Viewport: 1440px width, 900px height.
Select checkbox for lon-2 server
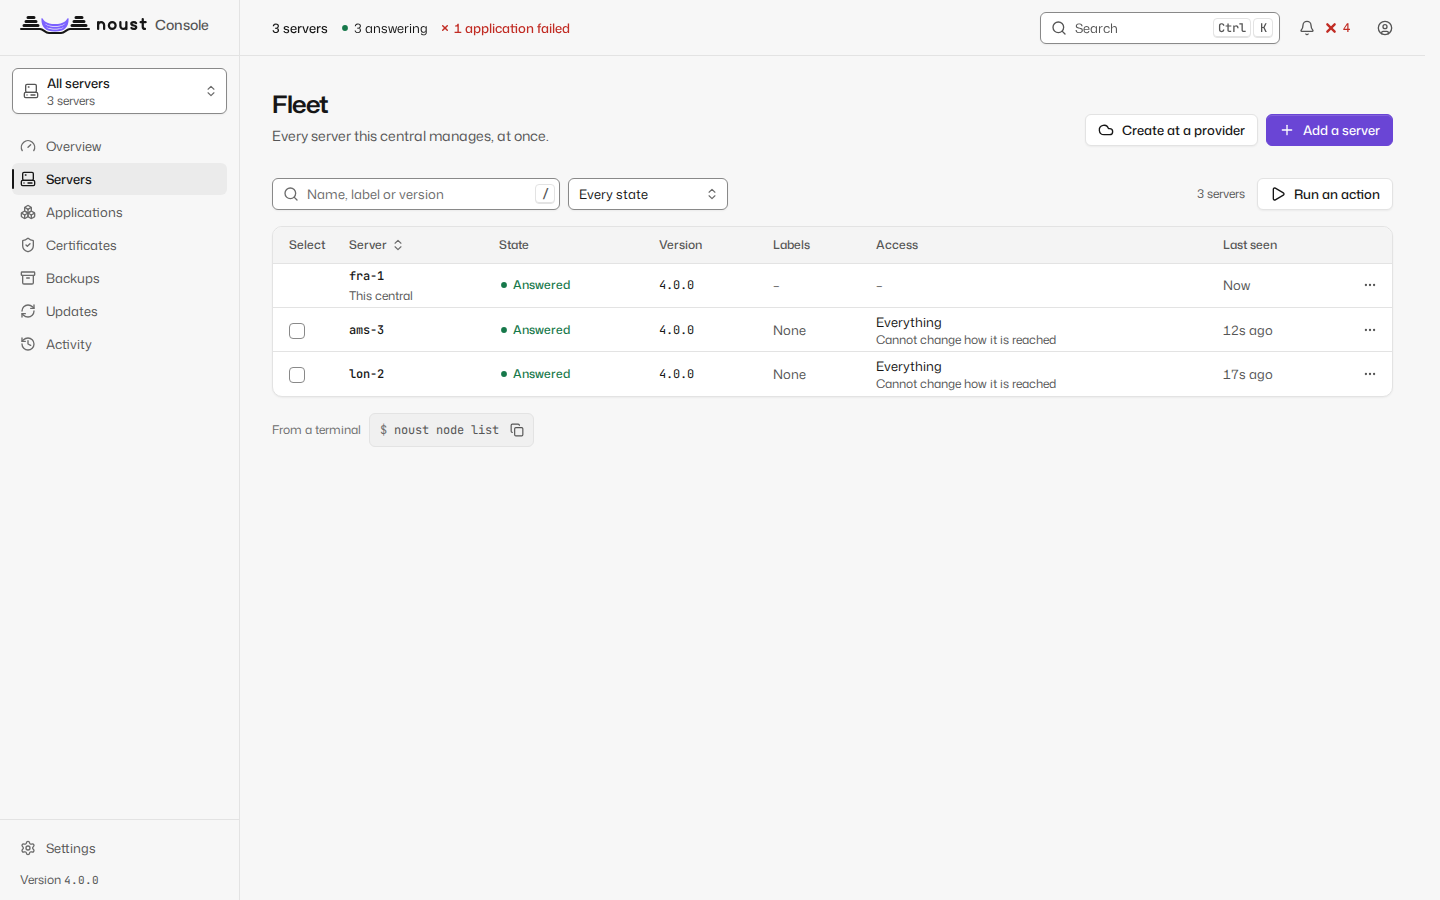coord(297,375)
